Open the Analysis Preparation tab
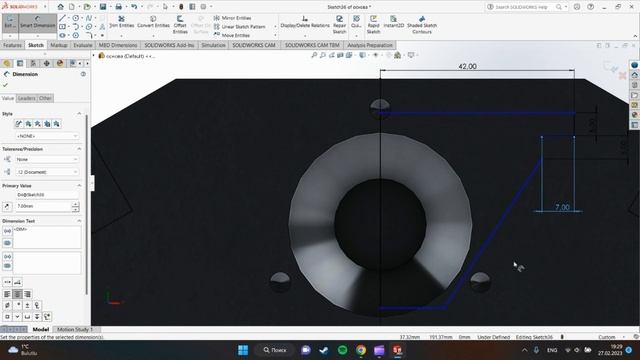 (370, 45)
